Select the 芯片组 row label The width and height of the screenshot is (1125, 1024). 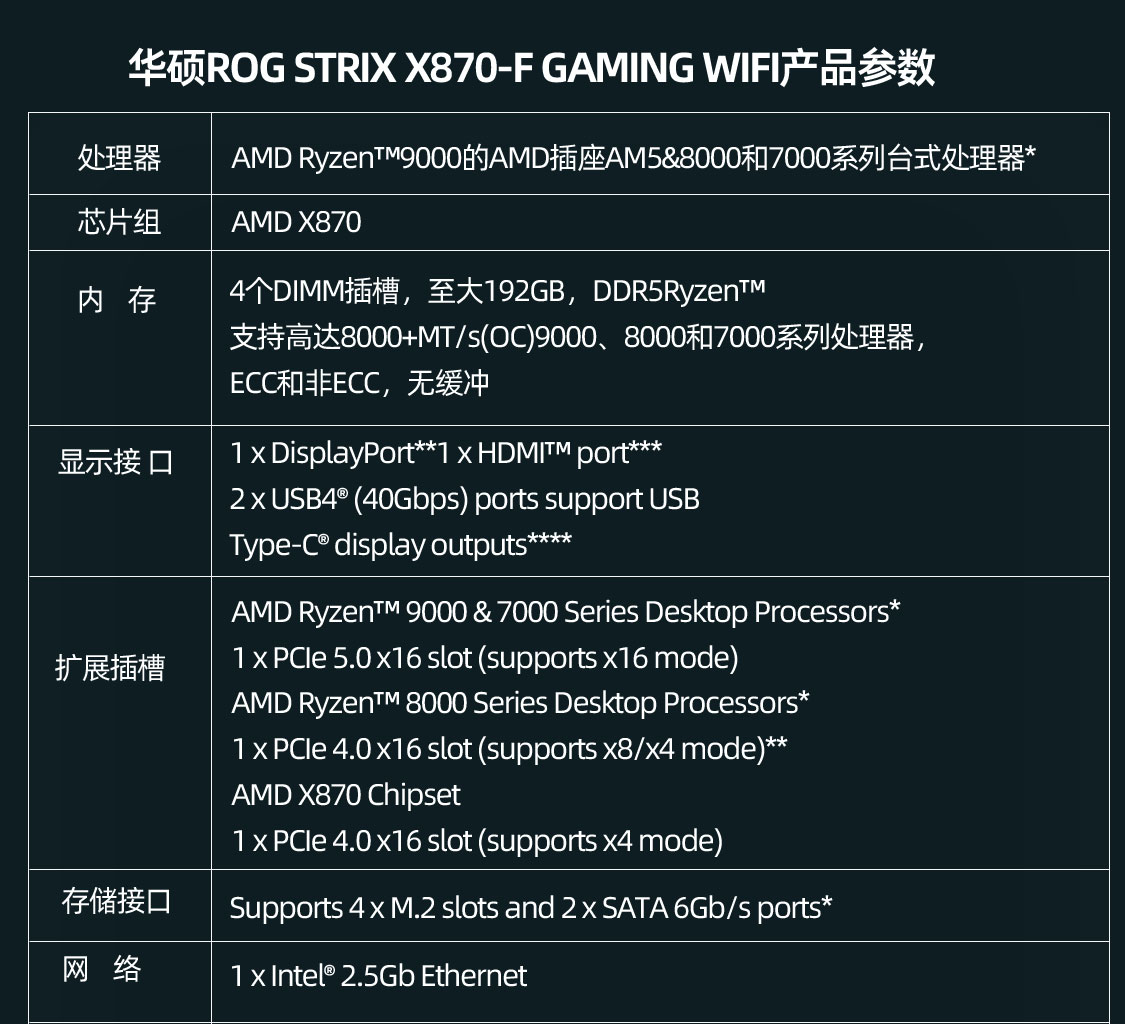point(119,222)
